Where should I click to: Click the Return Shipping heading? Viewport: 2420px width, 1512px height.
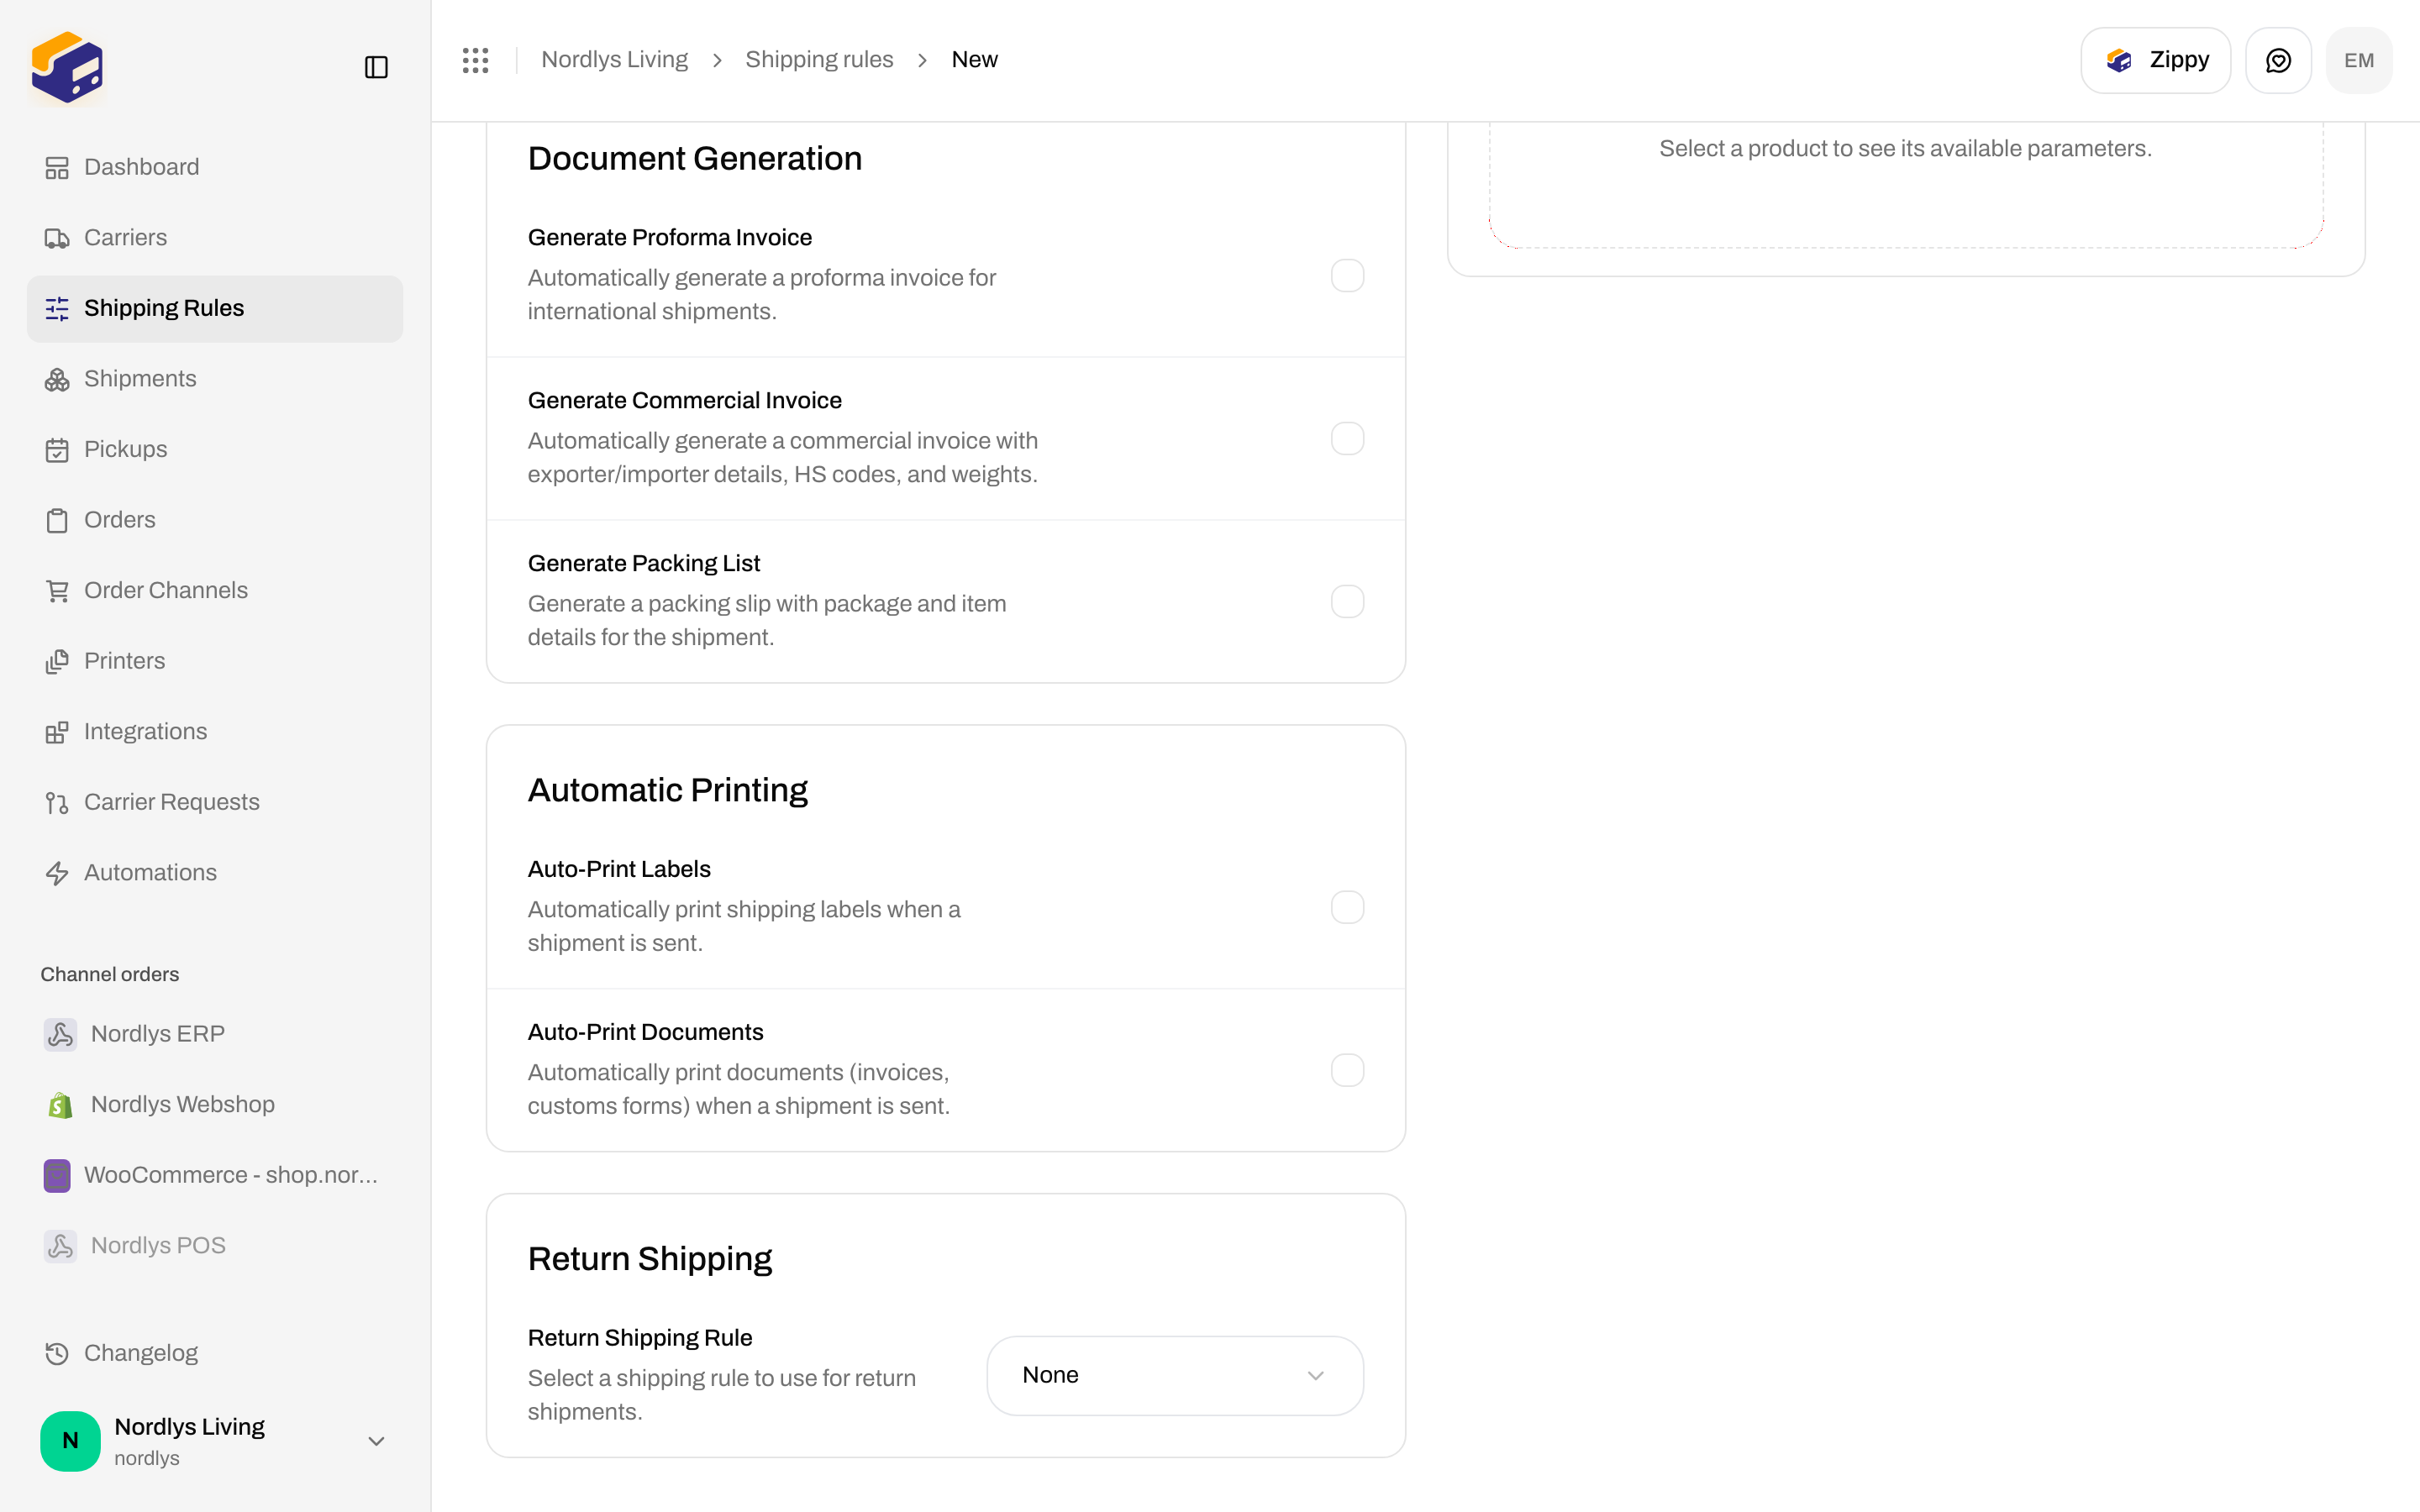(650, 1258)
